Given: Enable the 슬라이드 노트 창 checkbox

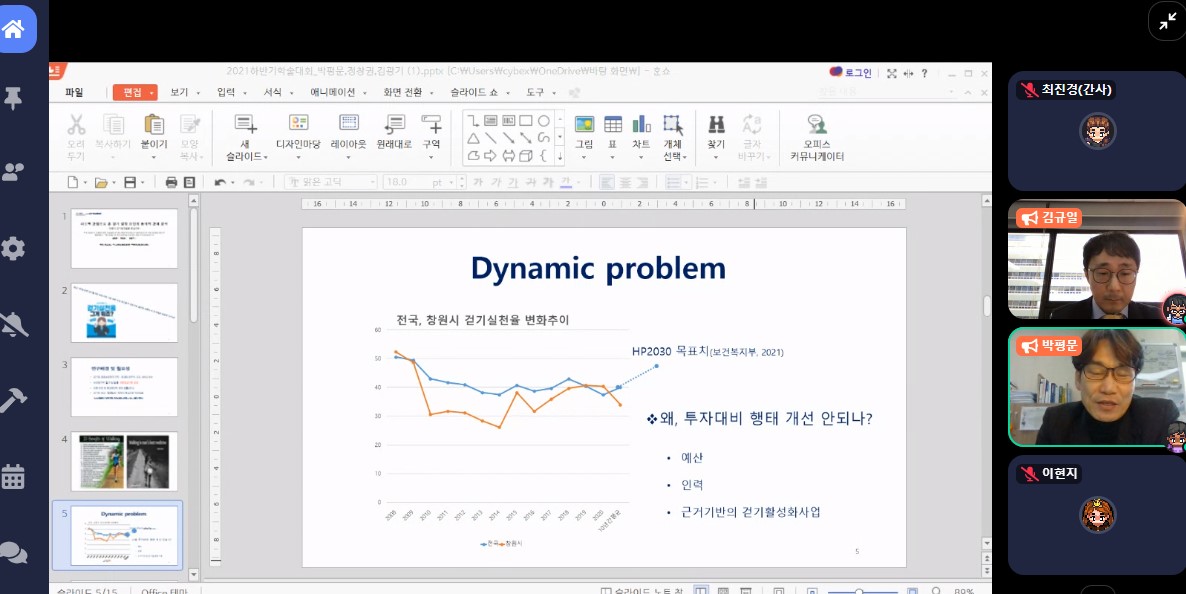Looking at the screenshot, I should click(607, 589).
